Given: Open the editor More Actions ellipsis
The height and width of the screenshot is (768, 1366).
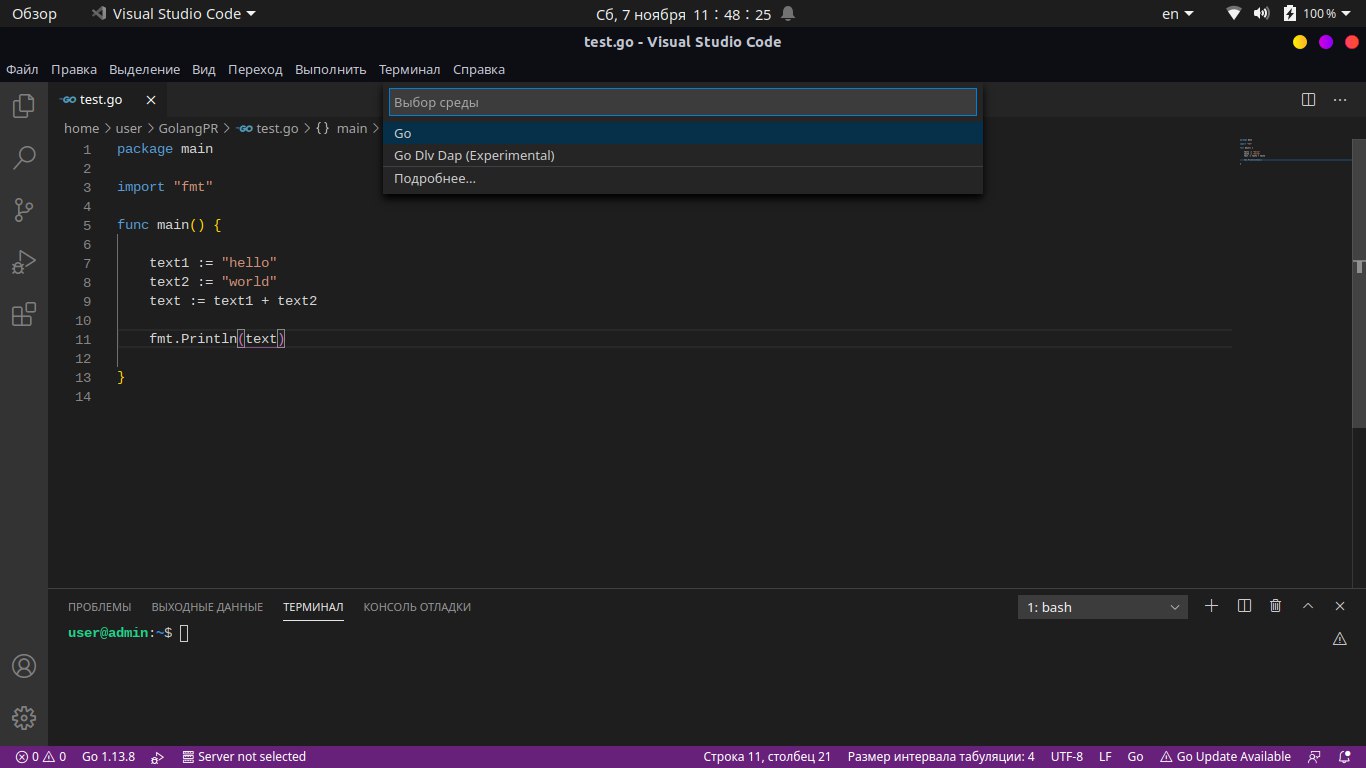Looking at the screenshot, I should click(1340, 100).
